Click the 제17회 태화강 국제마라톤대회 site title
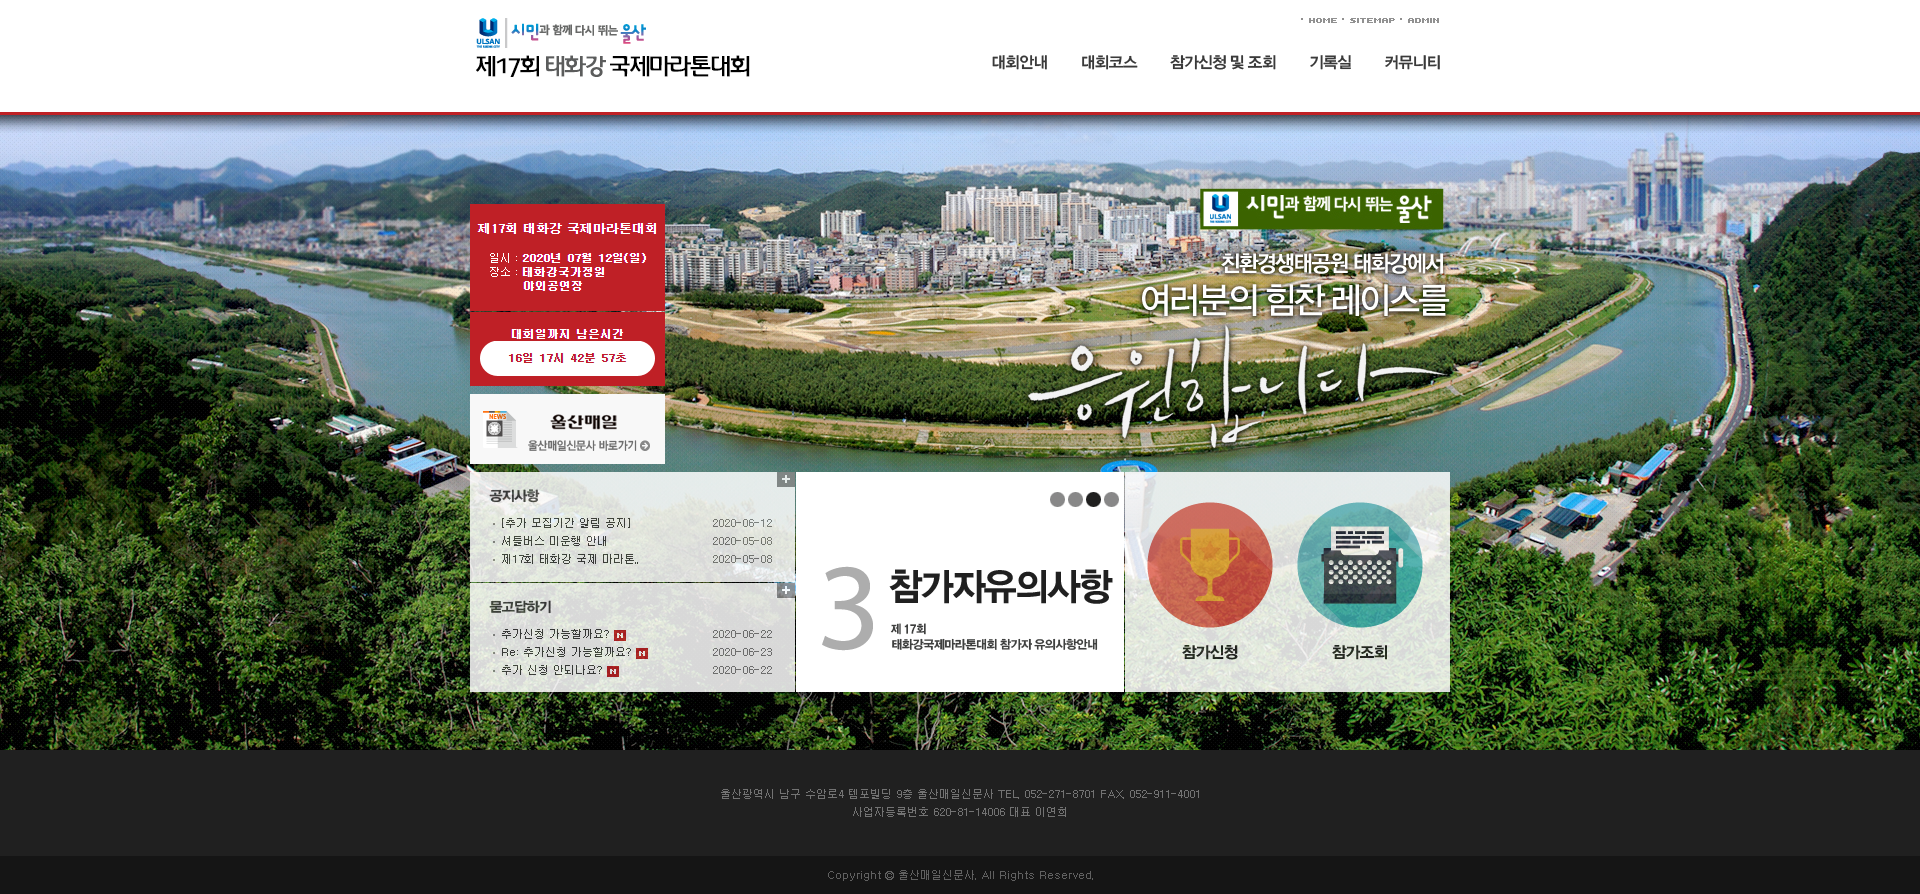1920x894 pixels. point(613,66)
